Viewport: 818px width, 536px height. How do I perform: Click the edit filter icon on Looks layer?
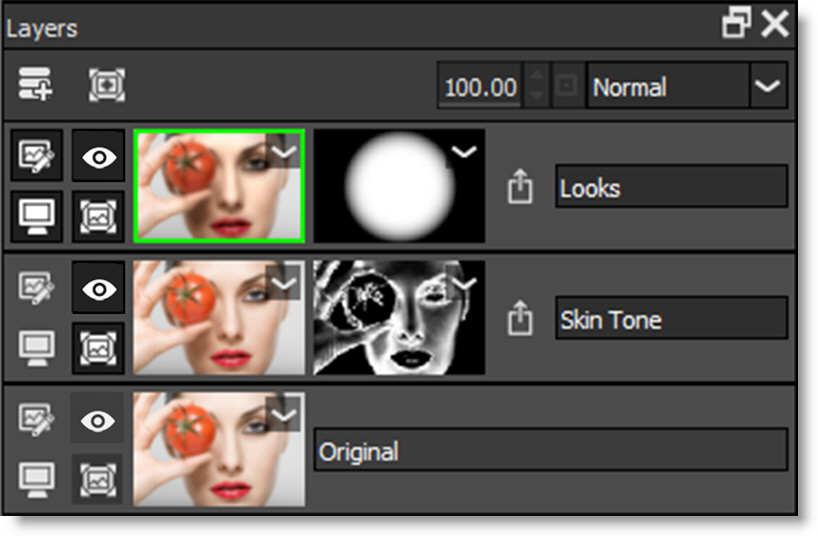(36, 155)
